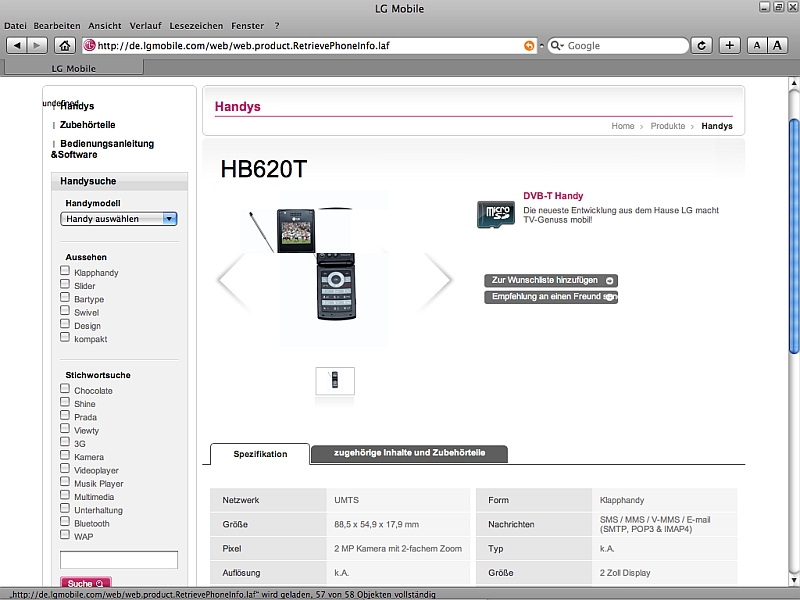This screenshot has width=800, height=600.
Task: Open the Ansicht menu
Action: (x=105, y=26)
